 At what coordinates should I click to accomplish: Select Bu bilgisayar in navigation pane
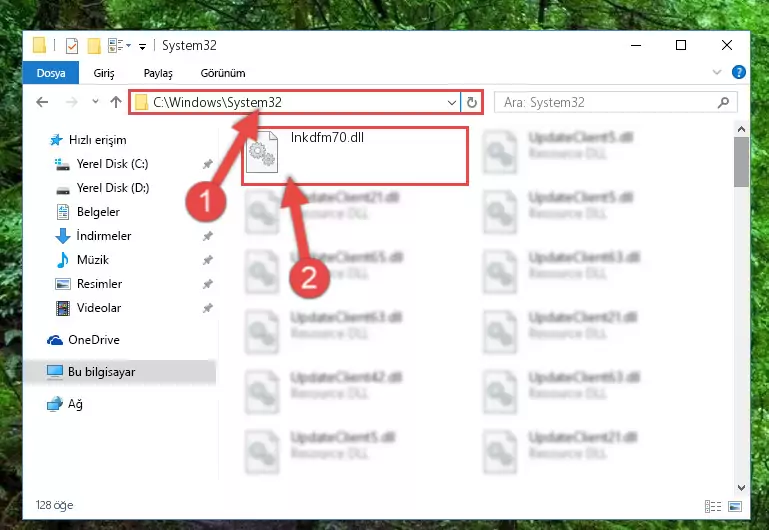coord(102,372)
